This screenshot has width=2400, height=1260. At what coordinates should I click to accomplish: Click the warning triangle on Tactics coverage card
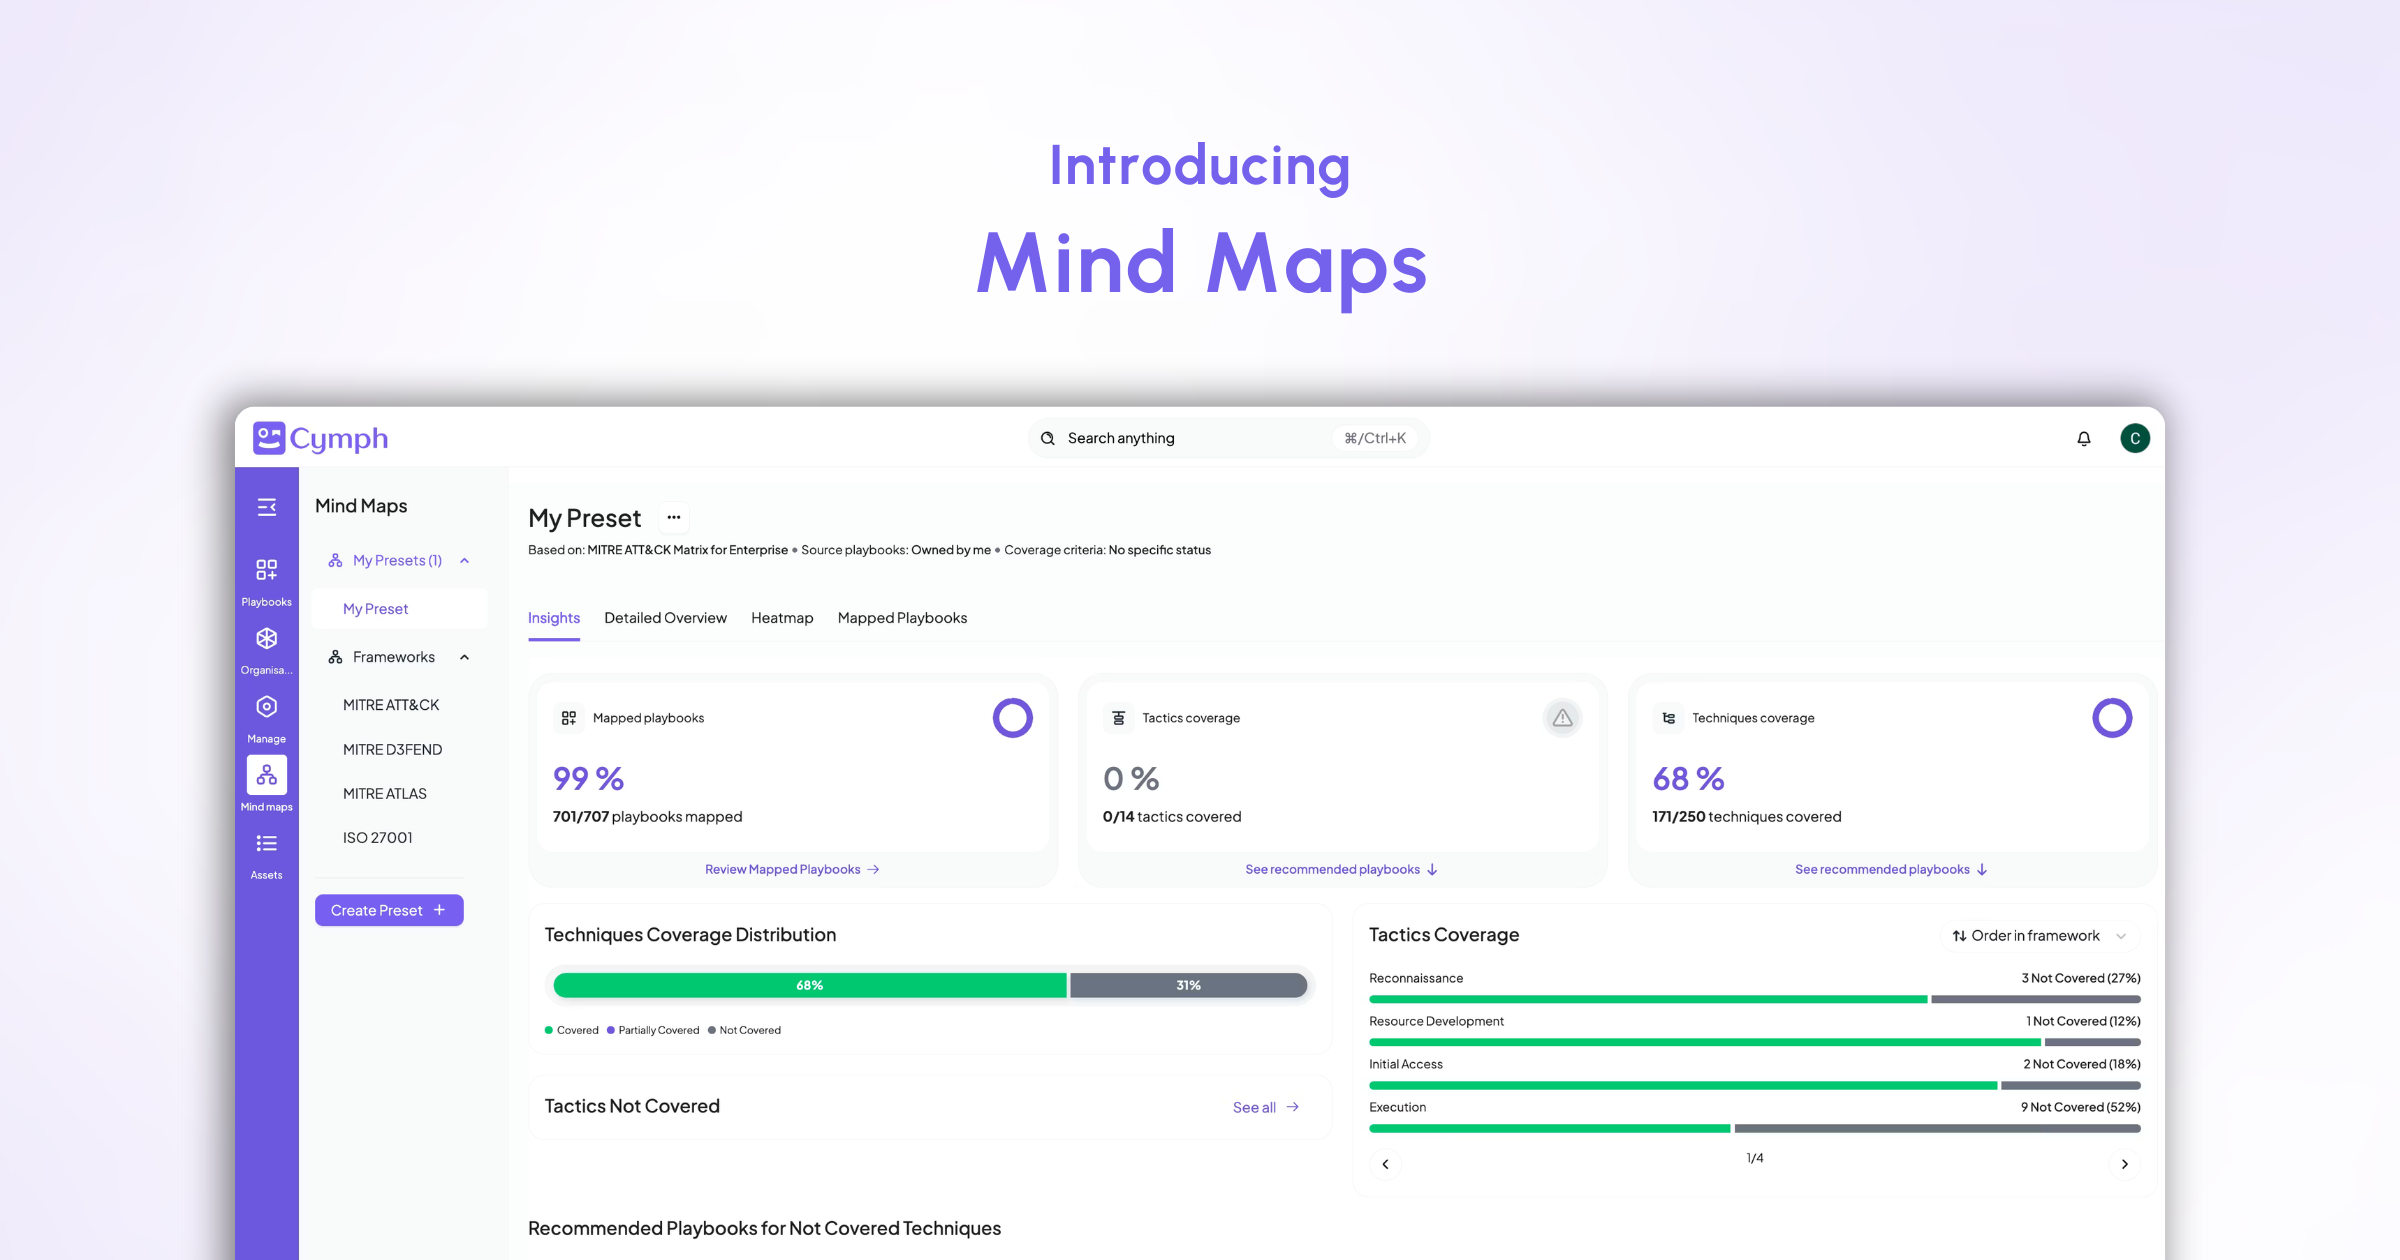[1562, 717]
